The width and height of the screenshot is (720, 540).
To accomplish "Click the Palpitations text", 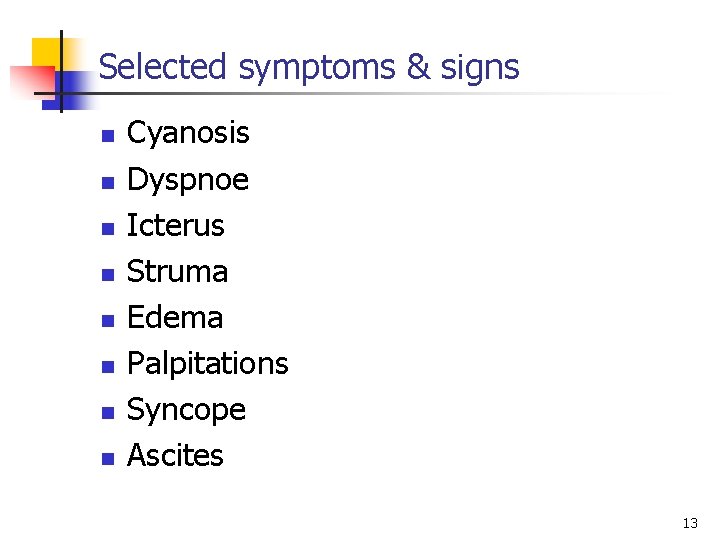I will [208, 364].
